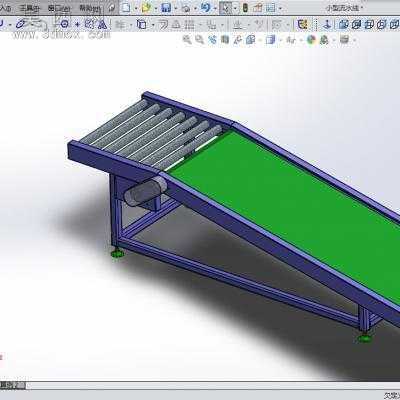Click the View Orientation icon in heads-up toolbar

(250, 40)
